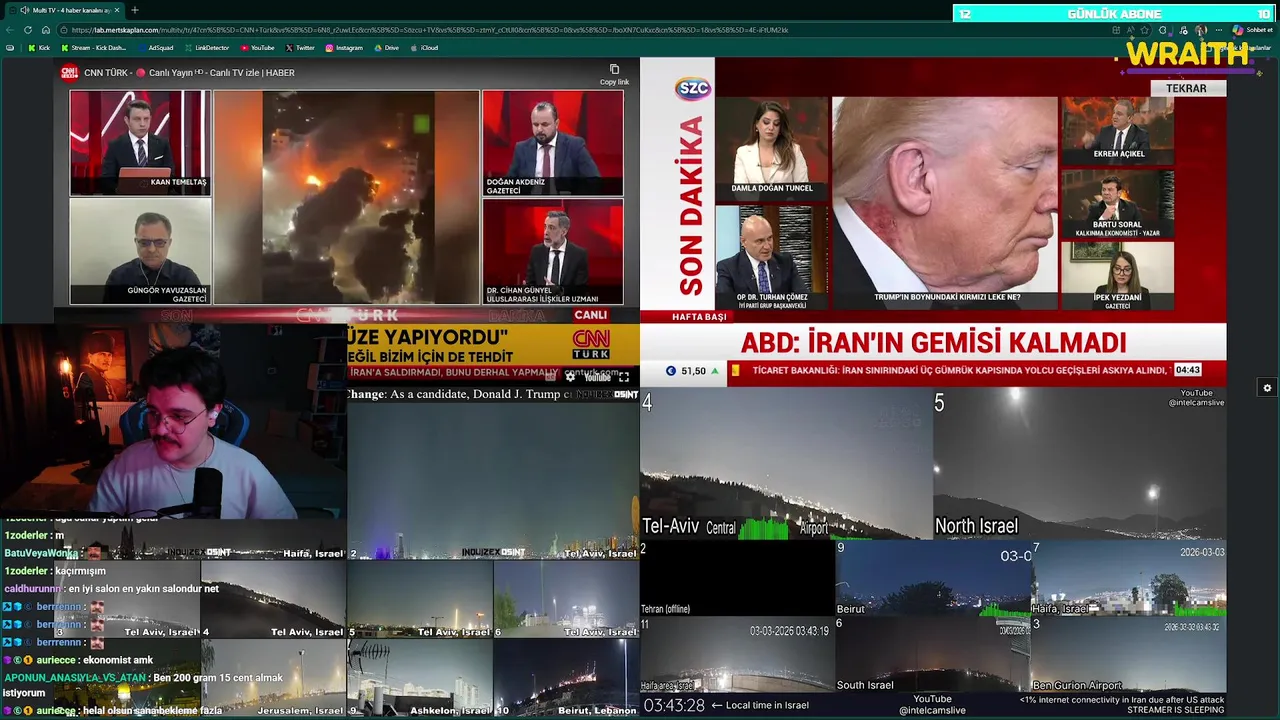Click CNN Türk channel logo in video header

tap(69, 72)
